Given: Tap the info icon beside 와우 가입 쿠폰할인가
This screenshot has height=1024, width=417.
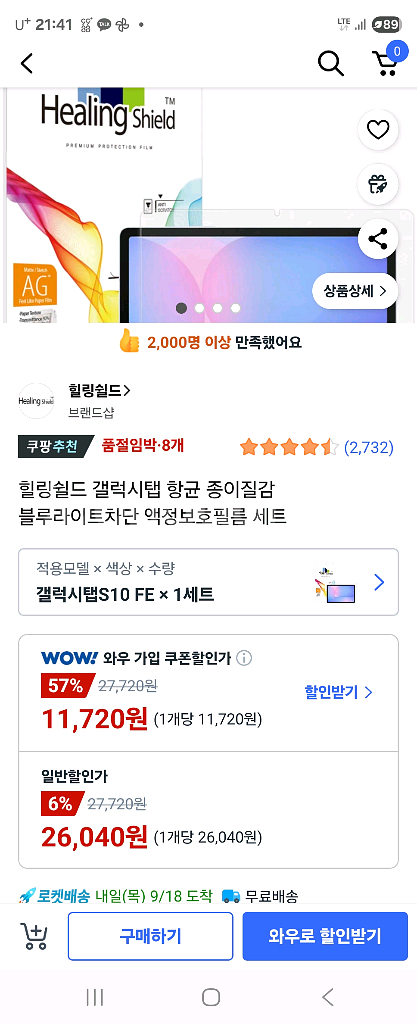Looking at the screenshot, I should [243, 658].
